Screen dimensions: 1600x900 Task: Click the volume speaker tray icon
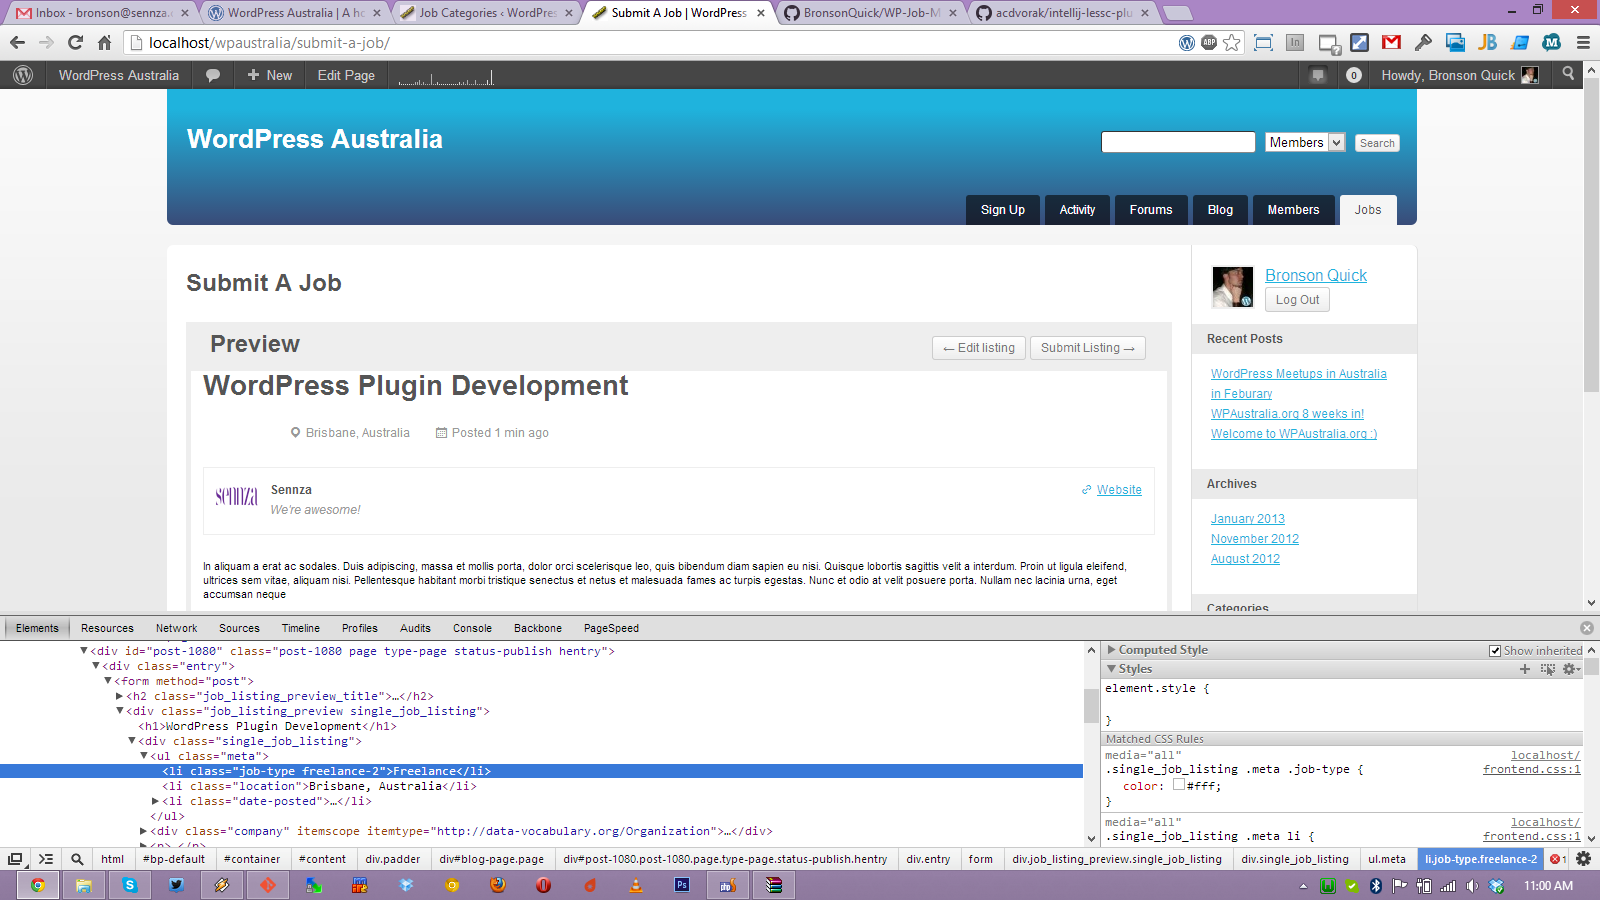pyautogui.click(x=1472, y=886)
